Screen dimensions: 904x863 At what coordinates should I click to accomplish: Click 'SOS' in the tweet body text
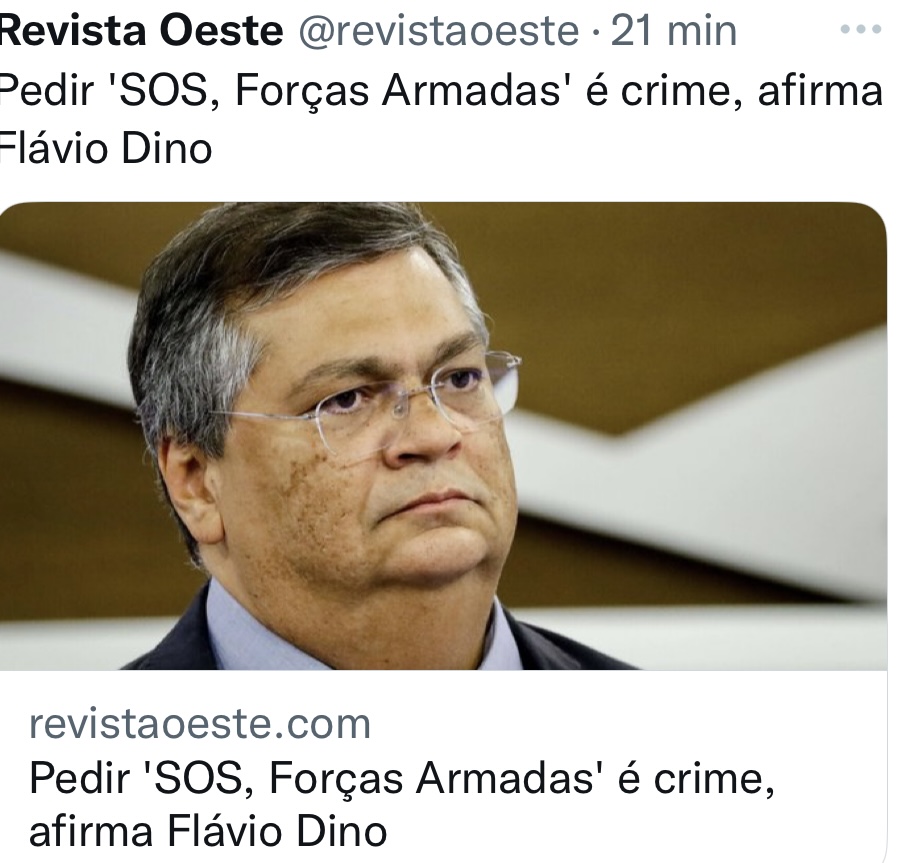click(x=163, y=91)
